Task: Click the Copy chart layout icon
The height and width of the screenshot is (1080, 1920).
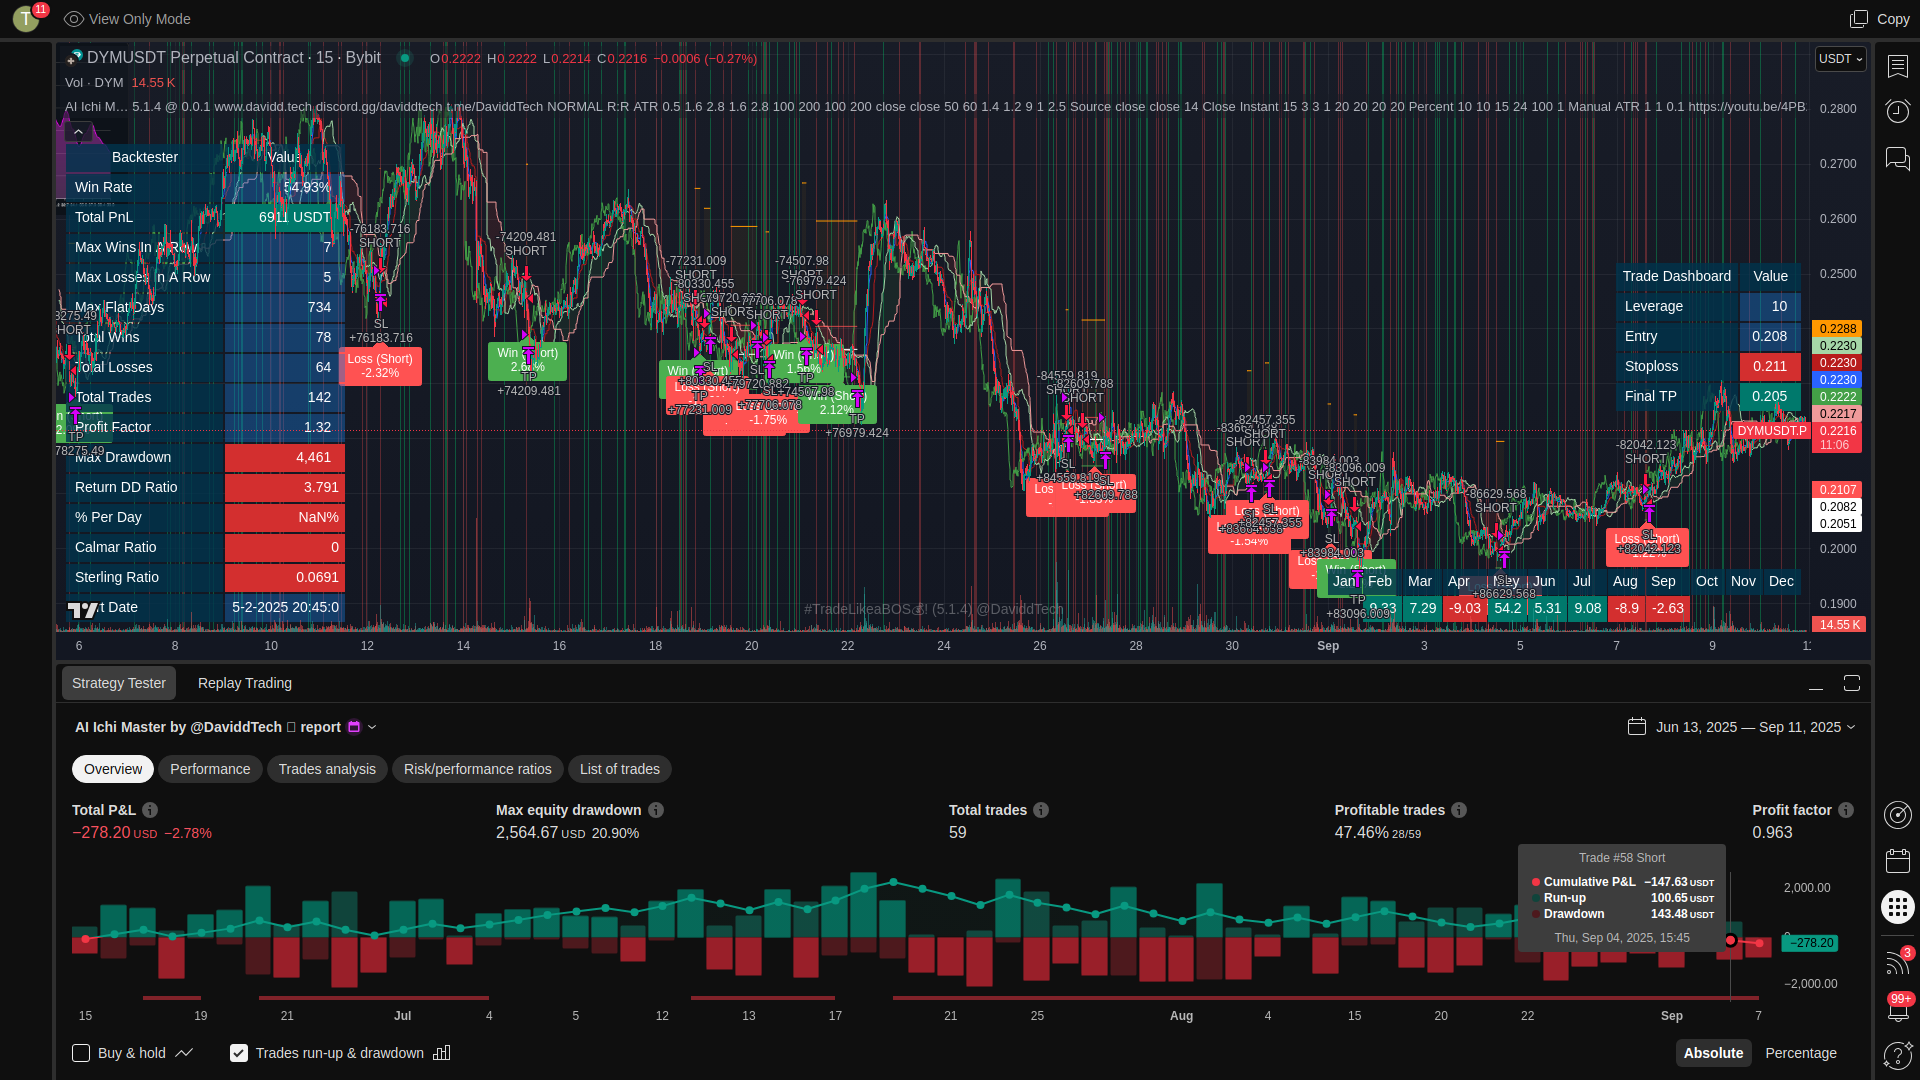Action: tap(1858, 19)
